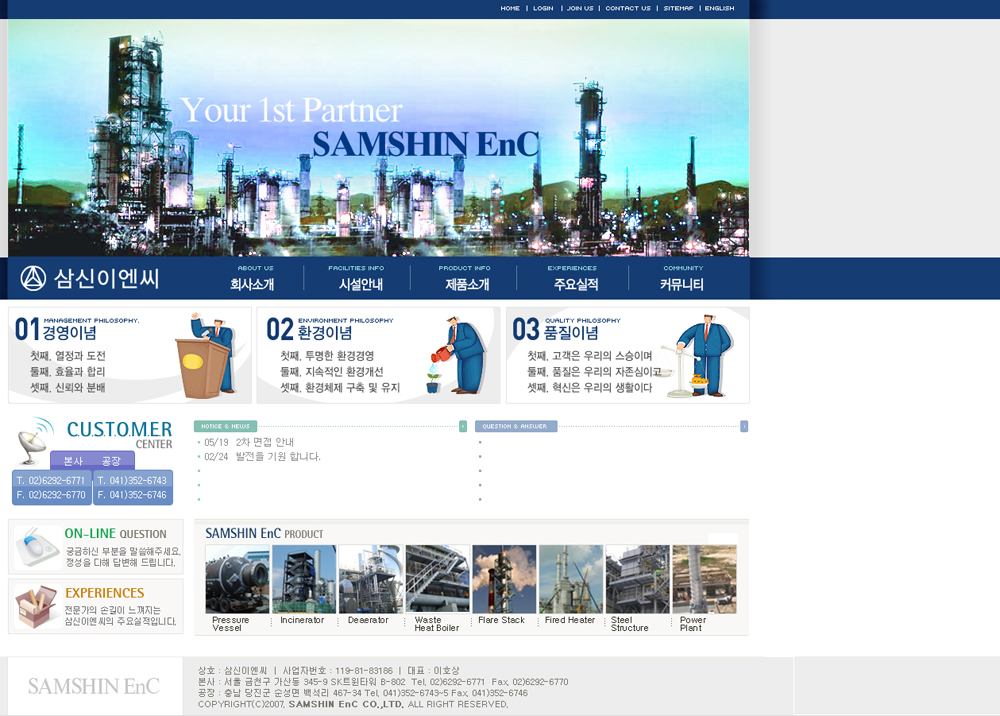
Task: Open the 회사소개 About Us menu
Action: [252, 284]
